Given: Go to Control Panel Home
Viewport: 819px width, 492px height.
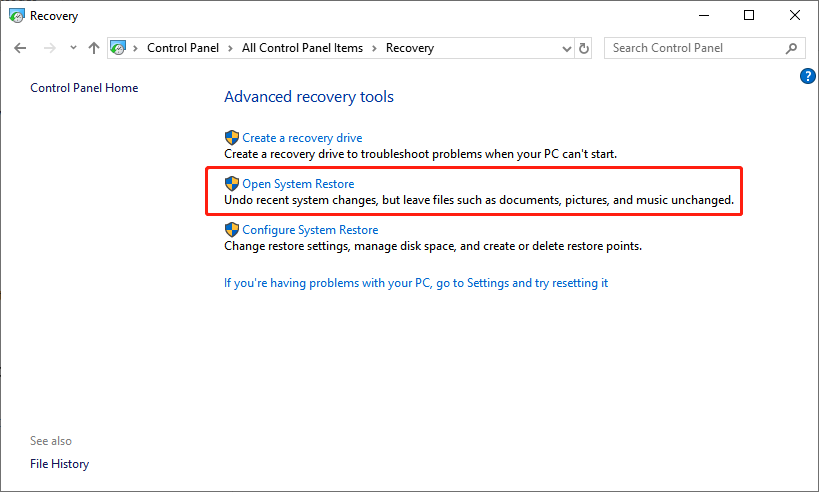Looking at the screenshot, I should [x=84, y=88].
